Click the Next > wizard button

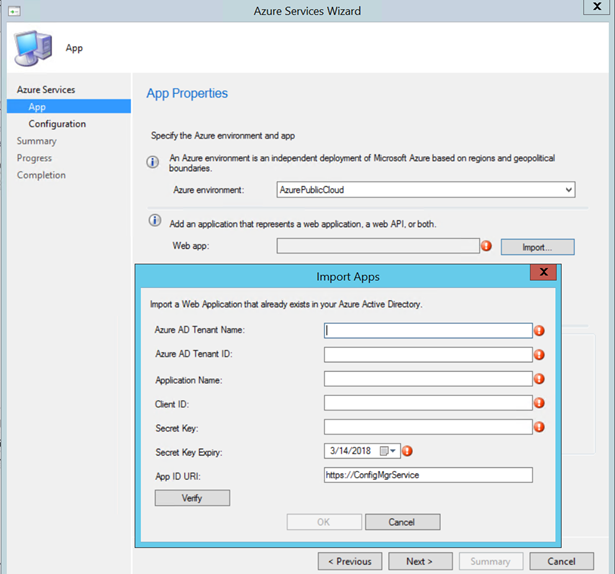pyautogui.click(x=420, y=561)
